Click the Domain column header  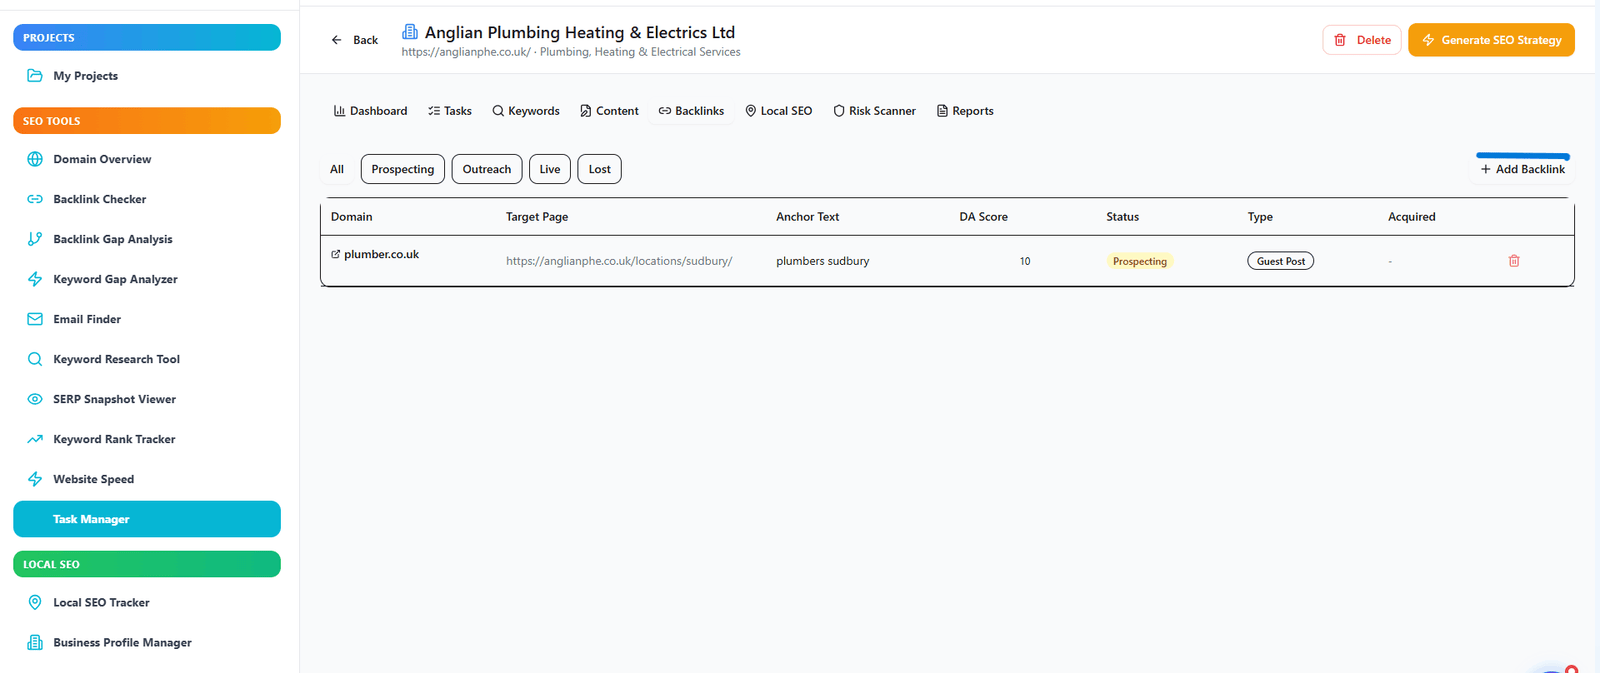coord(352,217)
